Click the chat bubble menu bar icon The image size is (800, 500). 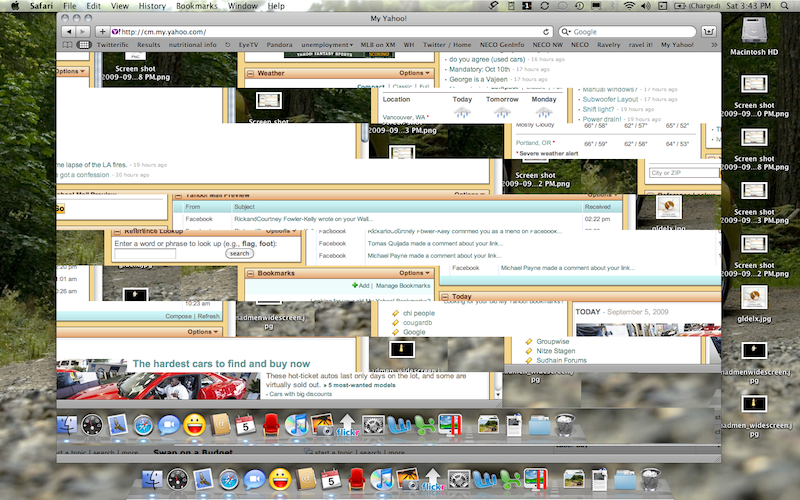click(x=562, y=6)
